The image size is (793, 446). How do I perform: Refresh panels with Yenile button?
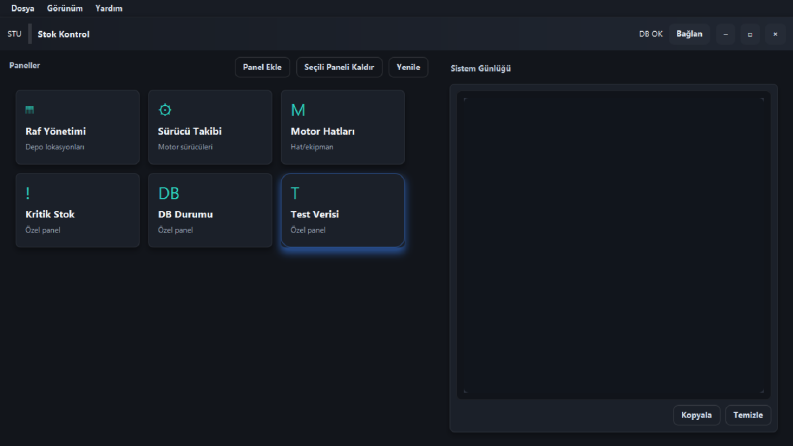408,67
